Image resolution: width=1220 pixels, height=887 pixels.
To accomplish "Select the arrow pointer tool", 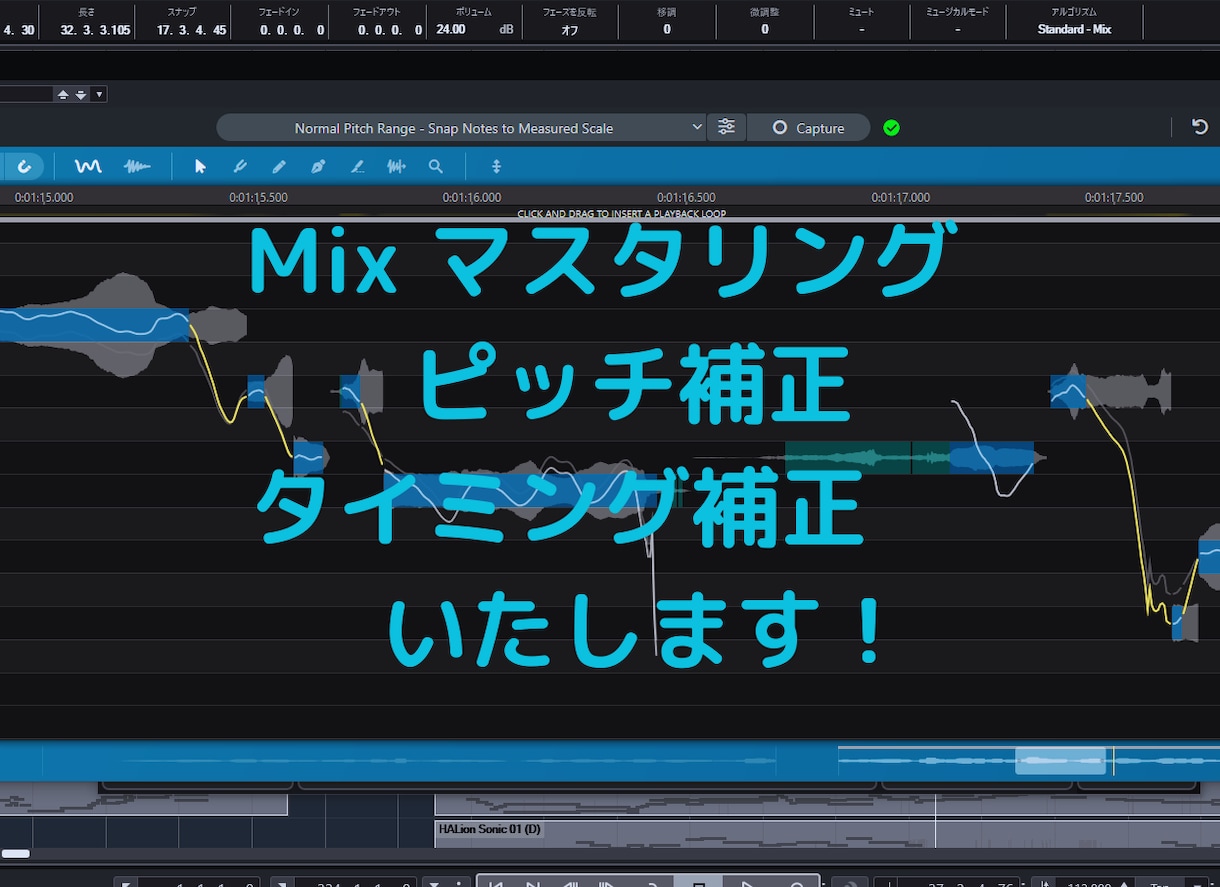I will tap(200, 166).
